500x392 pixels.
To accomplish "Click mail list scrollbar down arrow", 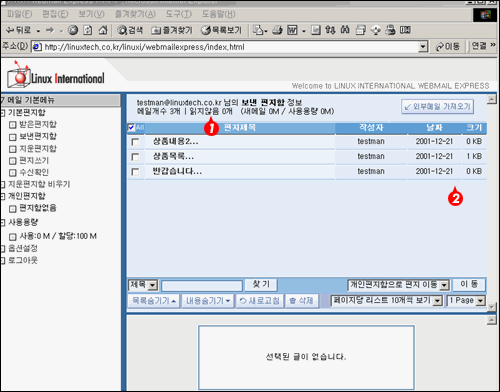I will (x=491, y=307).
